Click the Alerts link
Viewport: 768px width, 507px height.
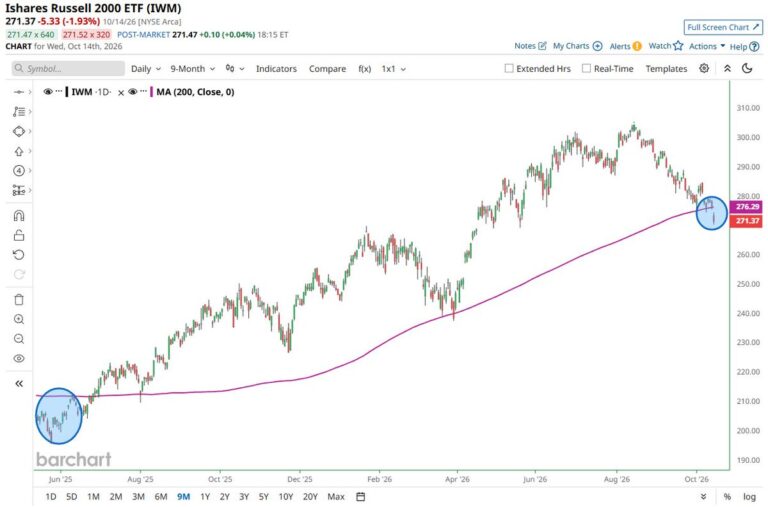[620, 46]
